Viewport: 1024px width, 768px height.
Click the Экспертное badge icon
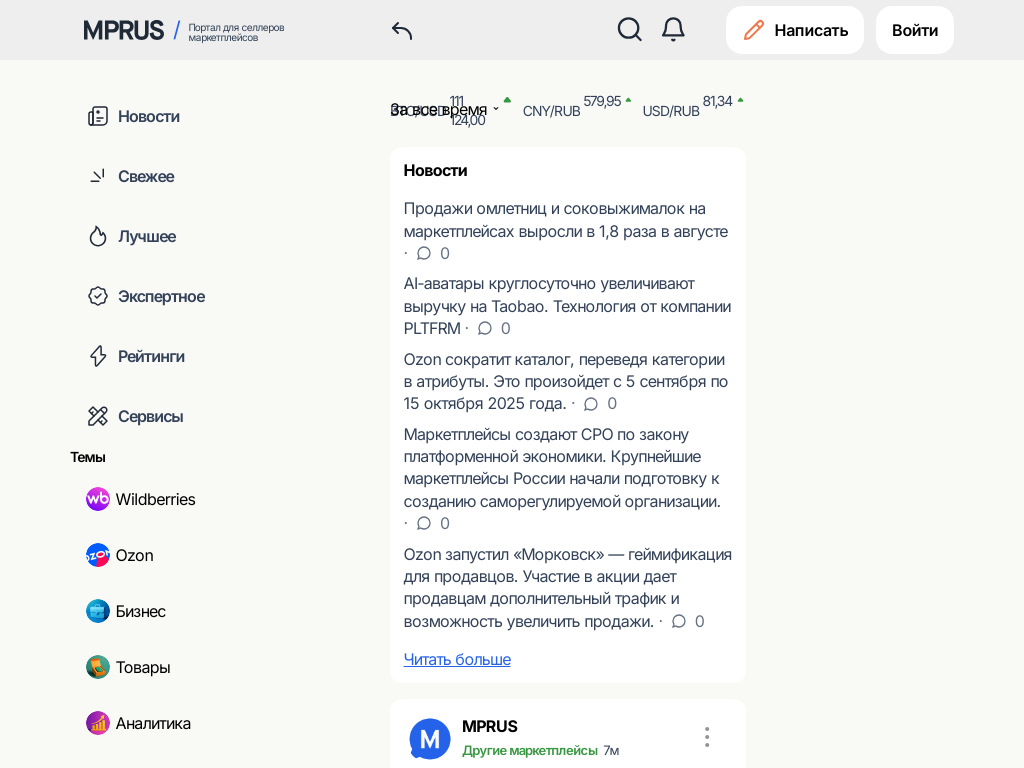98,296
